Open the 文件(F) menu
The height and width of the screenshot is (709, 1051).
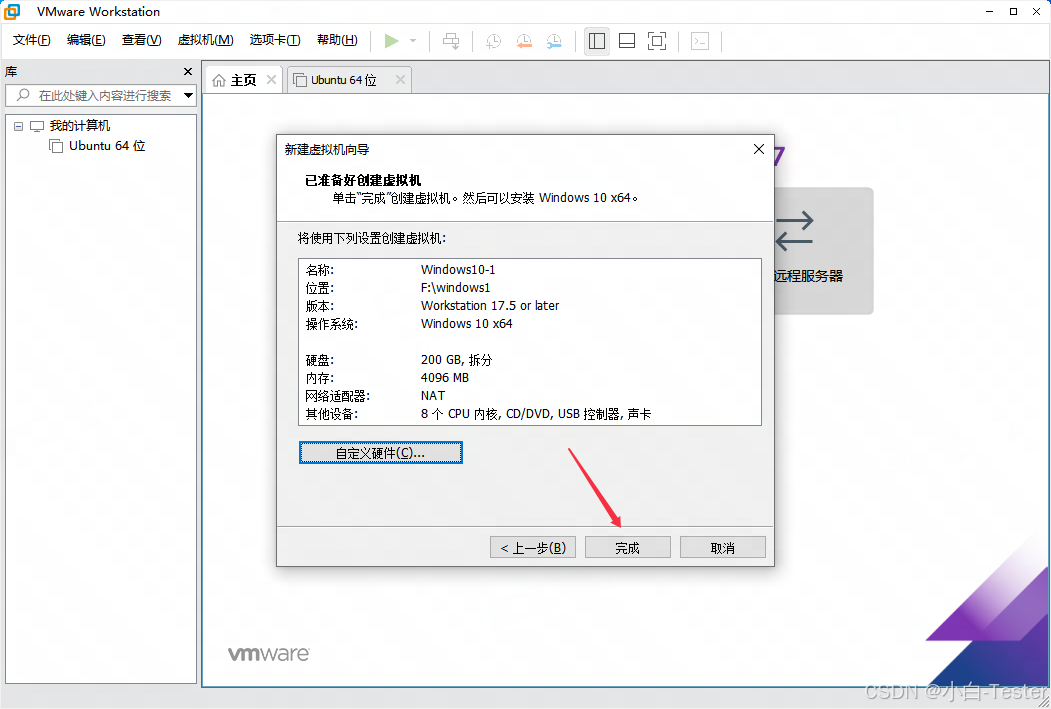point(32,40)
